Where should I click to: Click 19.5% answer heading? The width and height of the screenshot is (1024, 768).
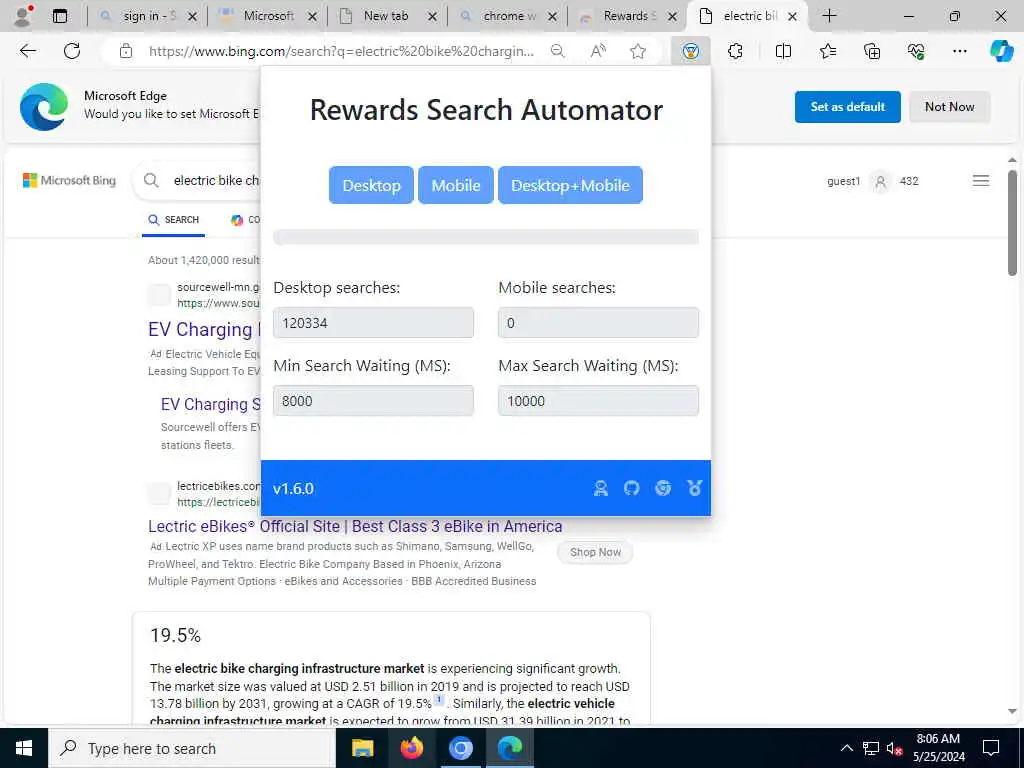[x=176, y=635]
